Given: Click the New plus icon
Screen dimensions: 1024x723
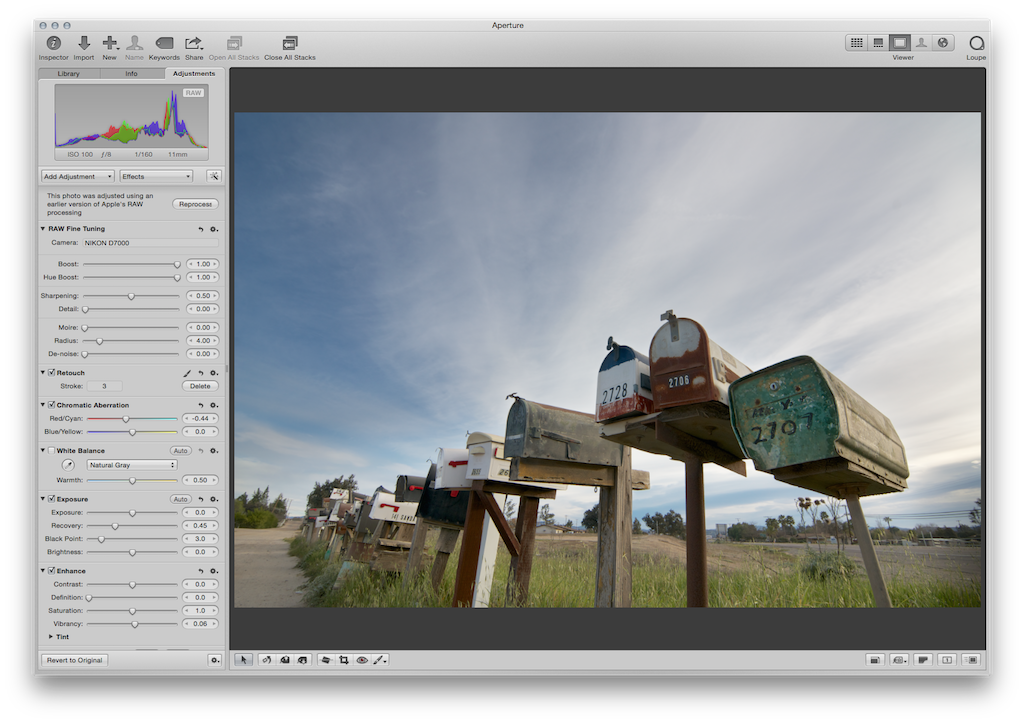Looking at the screenshot, I should pos(110,43).
